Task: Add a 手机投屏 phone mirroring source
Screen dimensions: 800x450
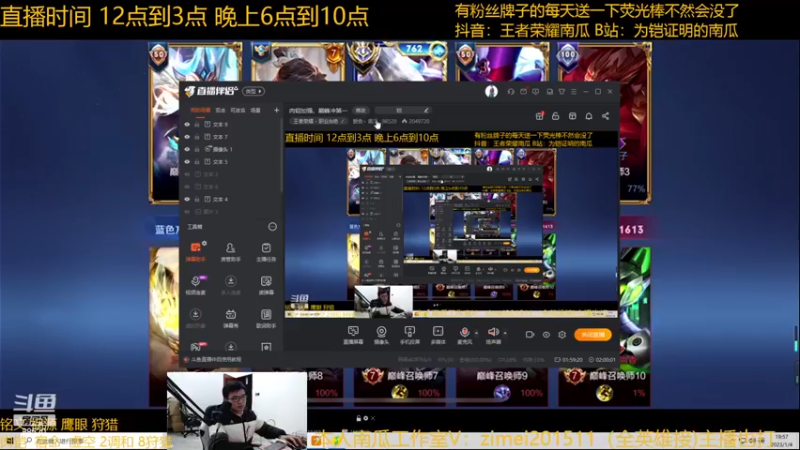Action: tap(409, 335)
